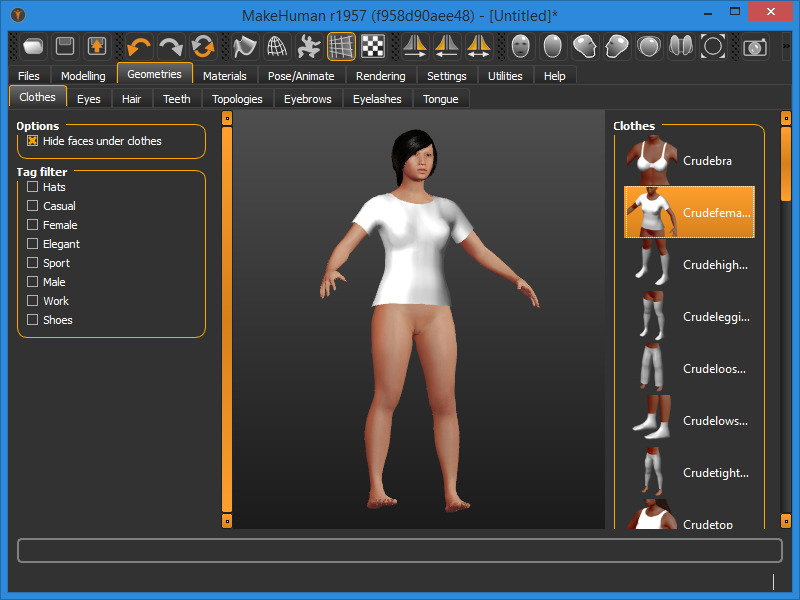Click the Export upload arrow icon
Image resolution: width=800 pixels, height=600 pixels.
coord(97,46)
